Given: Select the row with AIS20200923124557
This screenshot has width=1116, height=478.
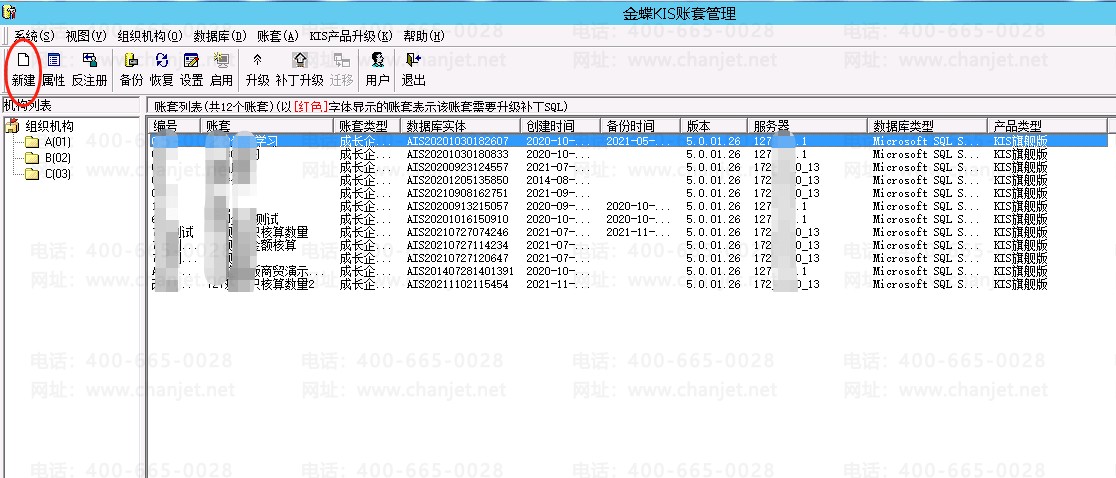Looking at the screenshot, I should pos(628,167).
